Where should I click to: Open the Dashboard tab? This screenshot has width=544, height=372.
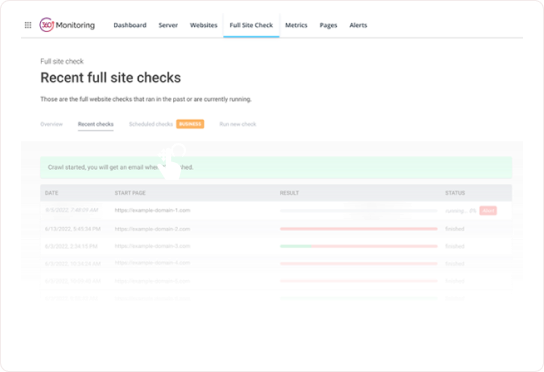[x=130, y=25]
